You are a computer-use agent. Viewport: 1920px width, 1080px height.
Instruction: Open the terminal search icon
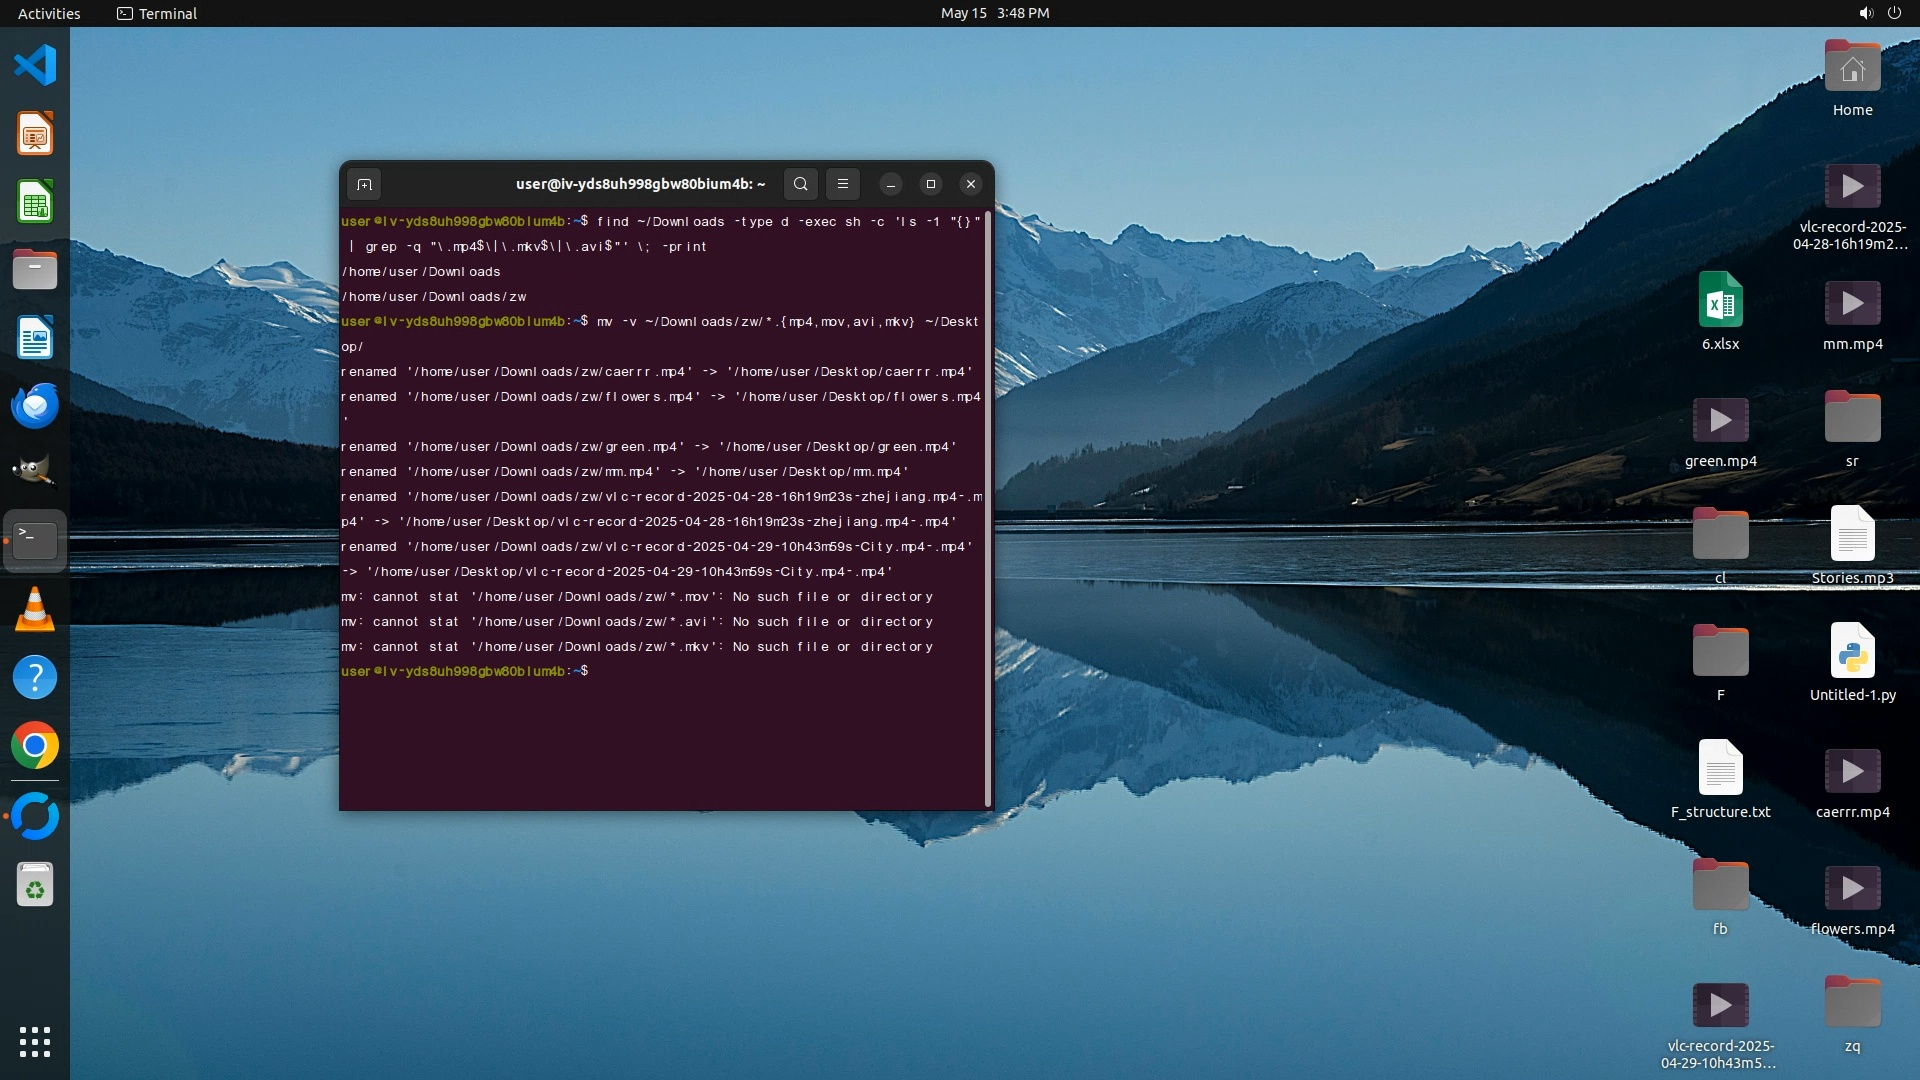pyautogui.click(x=800, y=184)
